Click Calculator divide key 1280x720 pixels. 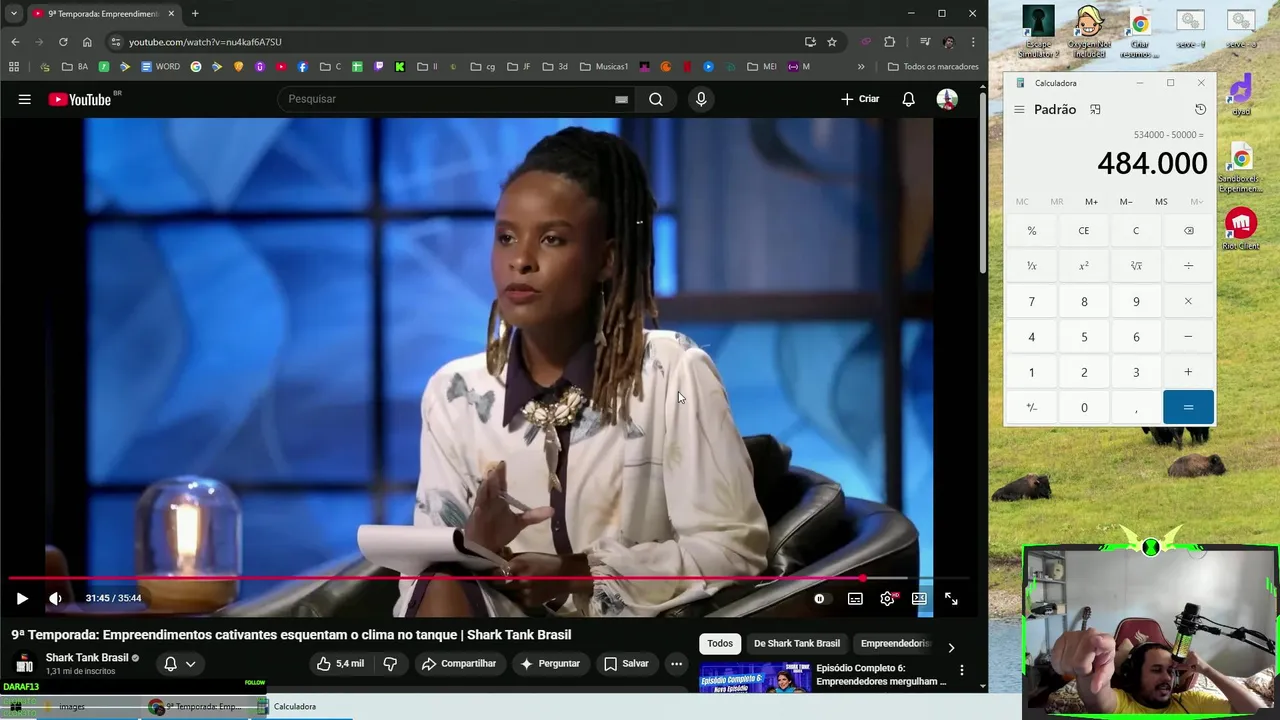pyautogui.click(x=1188, y=266)
